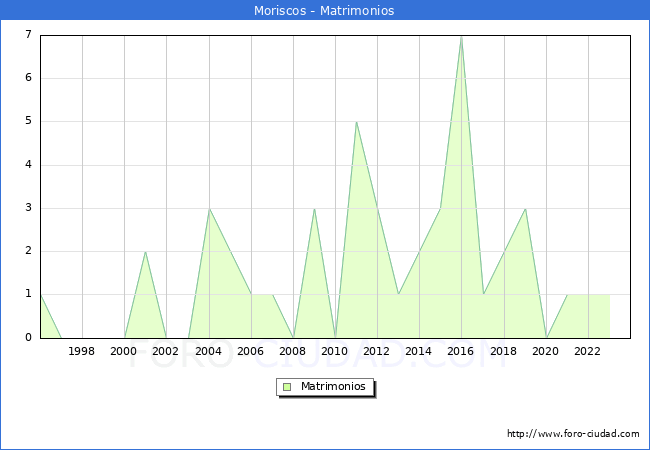The height and width of the screenshot is (450, 650).
Task: Click the x-axis label 2016
Action: 461,351
